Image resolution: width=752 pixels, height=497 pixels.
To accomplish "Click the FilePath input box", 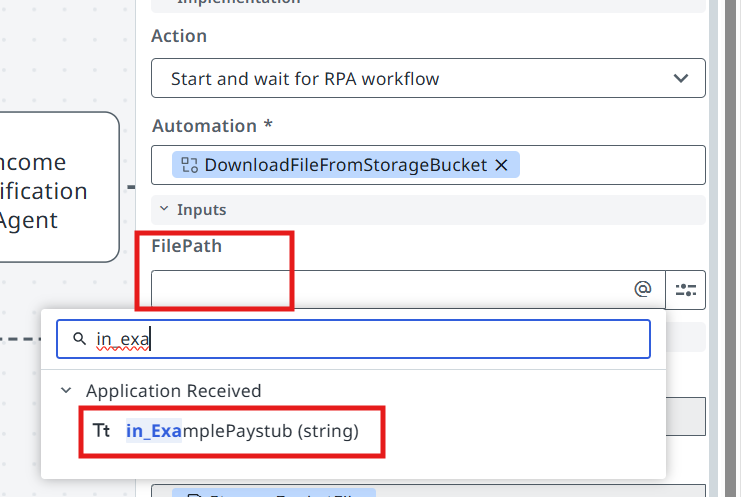I will pos(408,289).
